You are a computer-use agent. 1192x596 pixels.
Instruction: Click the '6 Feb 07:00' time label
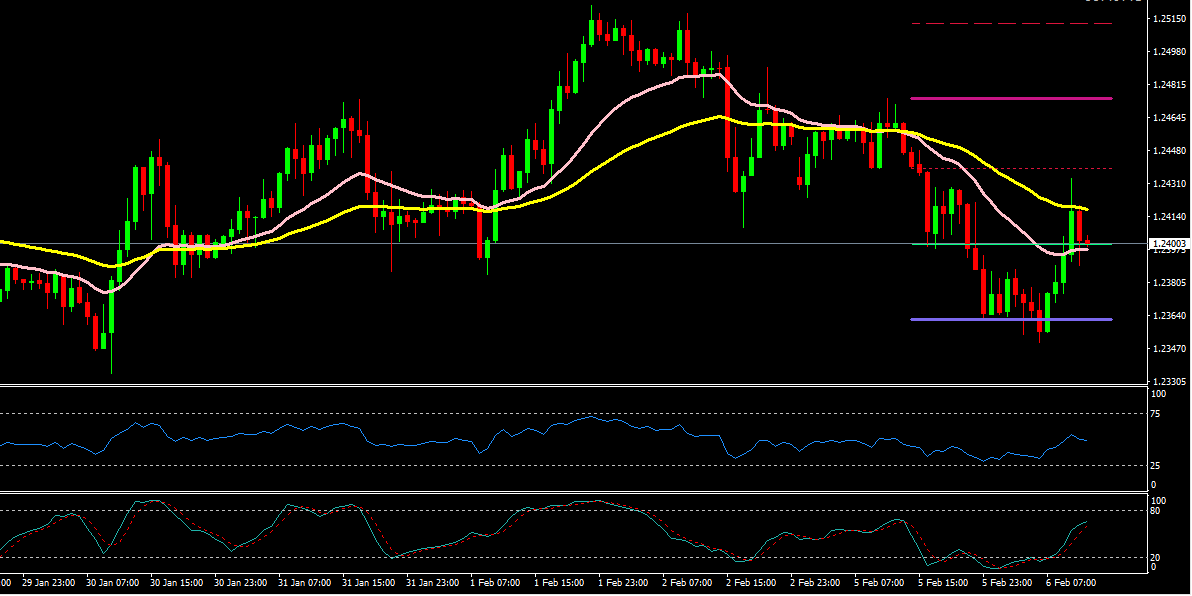(1072, 582)
